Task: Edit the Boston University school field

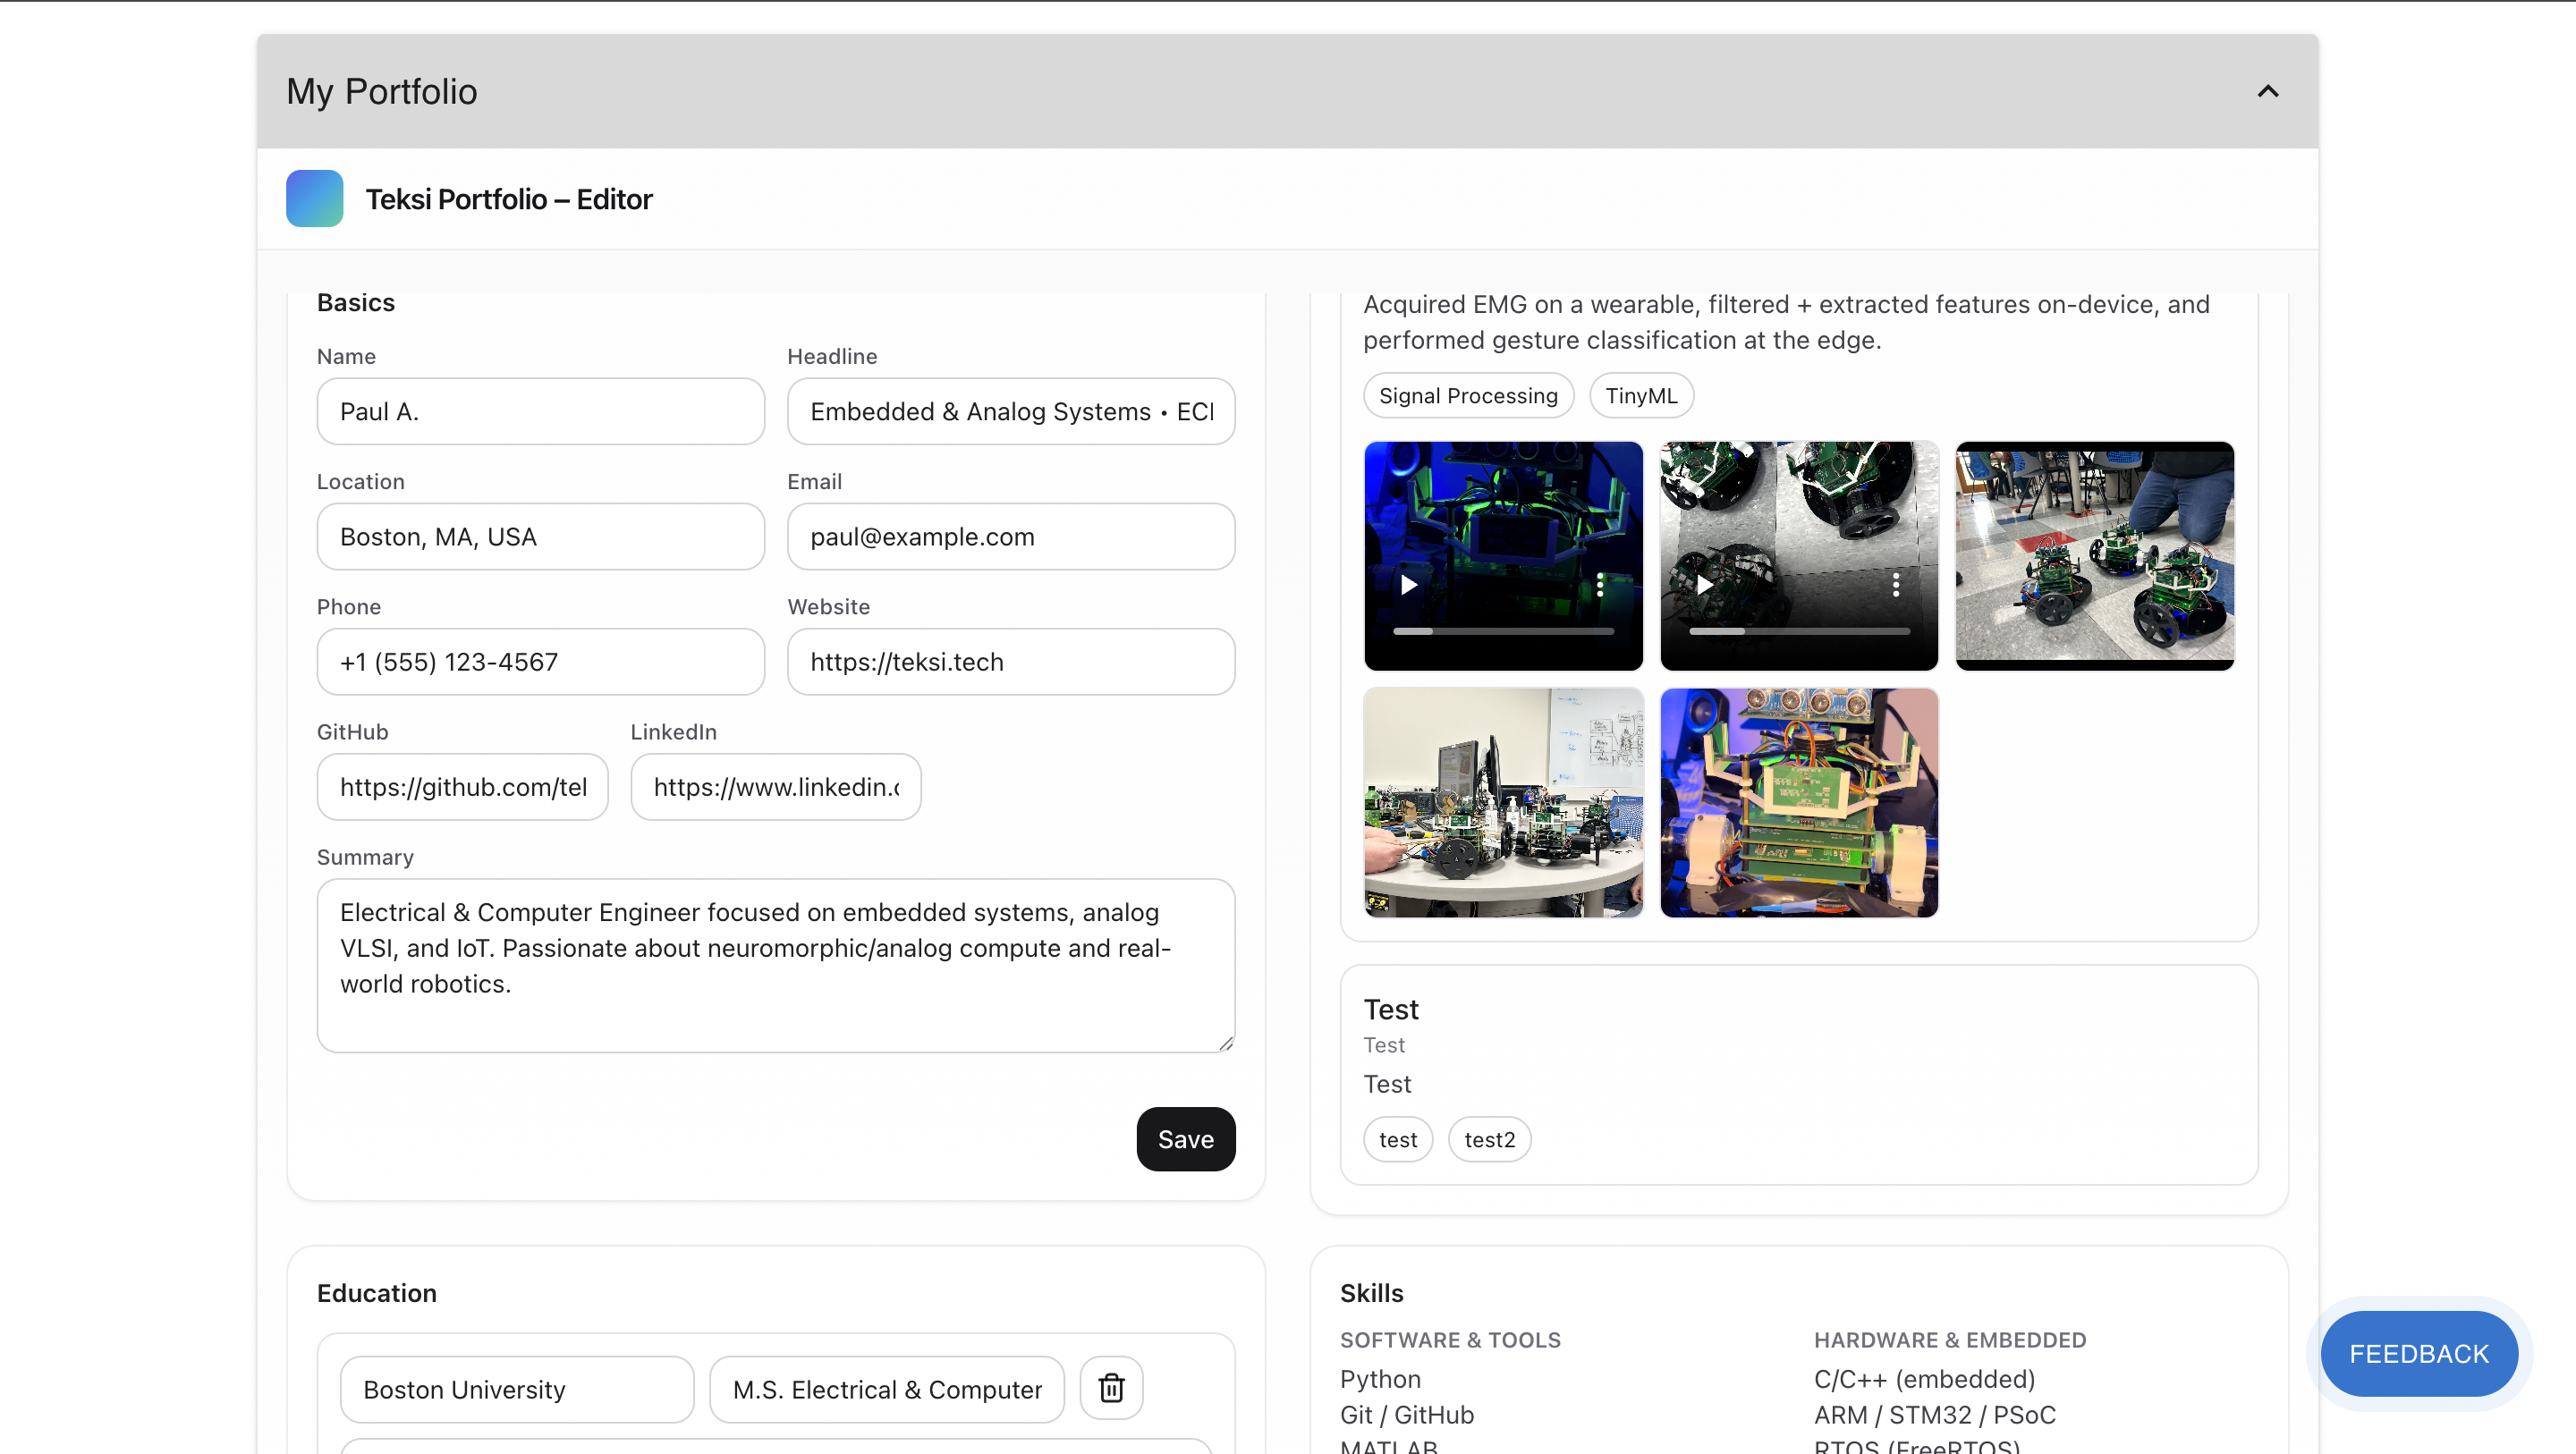Action: [516, 1388]
